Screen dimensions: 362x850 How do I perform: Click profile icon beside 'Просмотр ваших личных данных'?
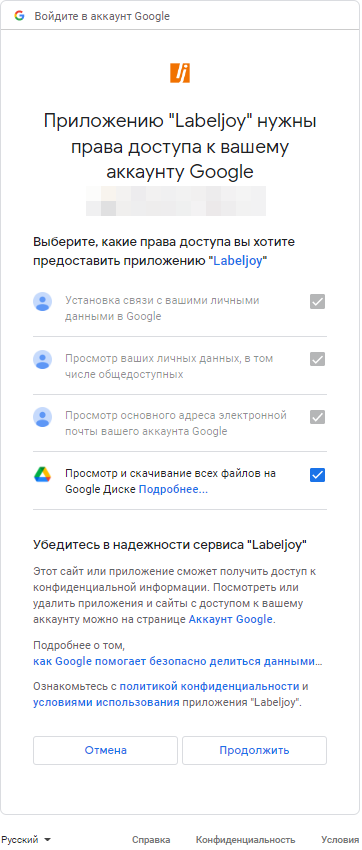42,359
